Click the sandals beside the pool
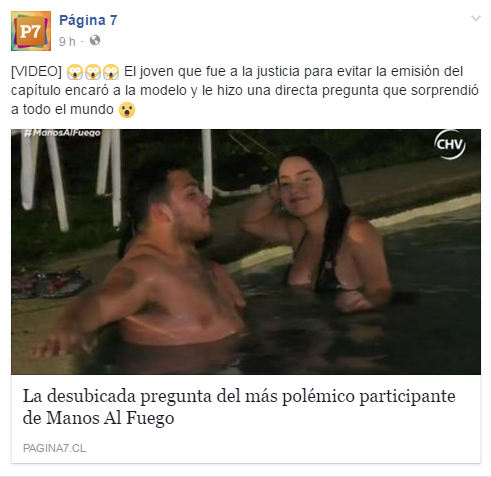This screenshot has width=491, height=477. click(x=50, y=283)
